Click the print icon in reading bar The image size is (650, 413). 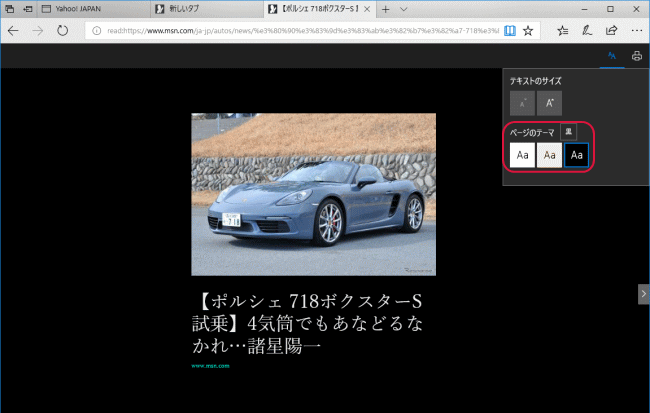pyautogui.click(x=637, y=56)
